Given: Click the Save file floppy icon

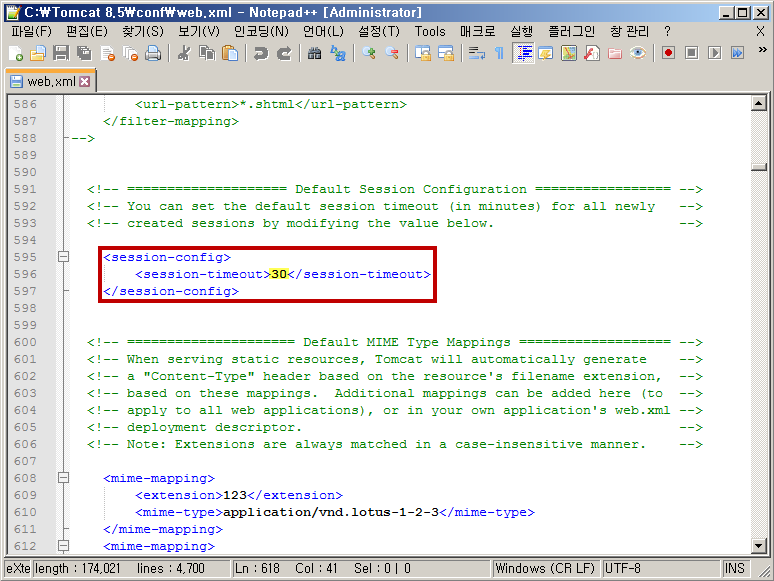Looking at the screenshot, I should [61, 53].
